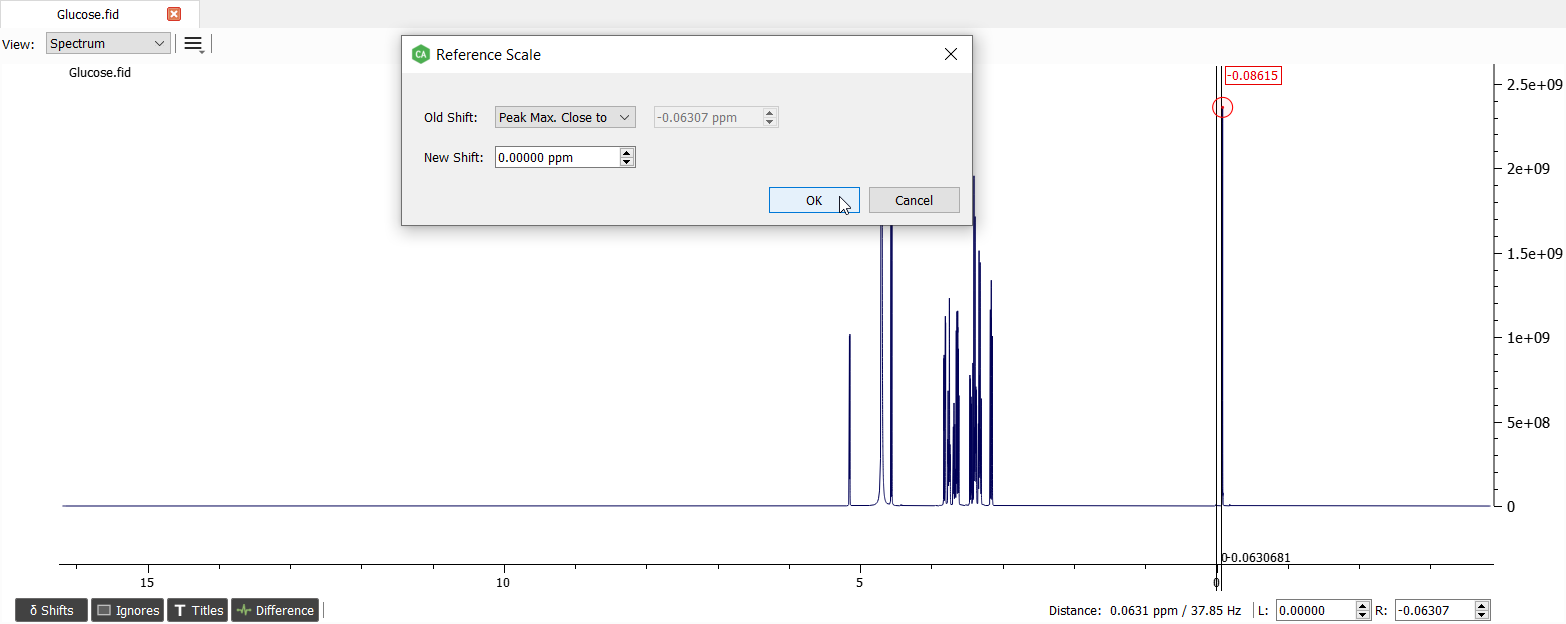Open the View Spectrum dropdown
The width and height of the screenshot is (1566, 624).
(x=108, y=44)
